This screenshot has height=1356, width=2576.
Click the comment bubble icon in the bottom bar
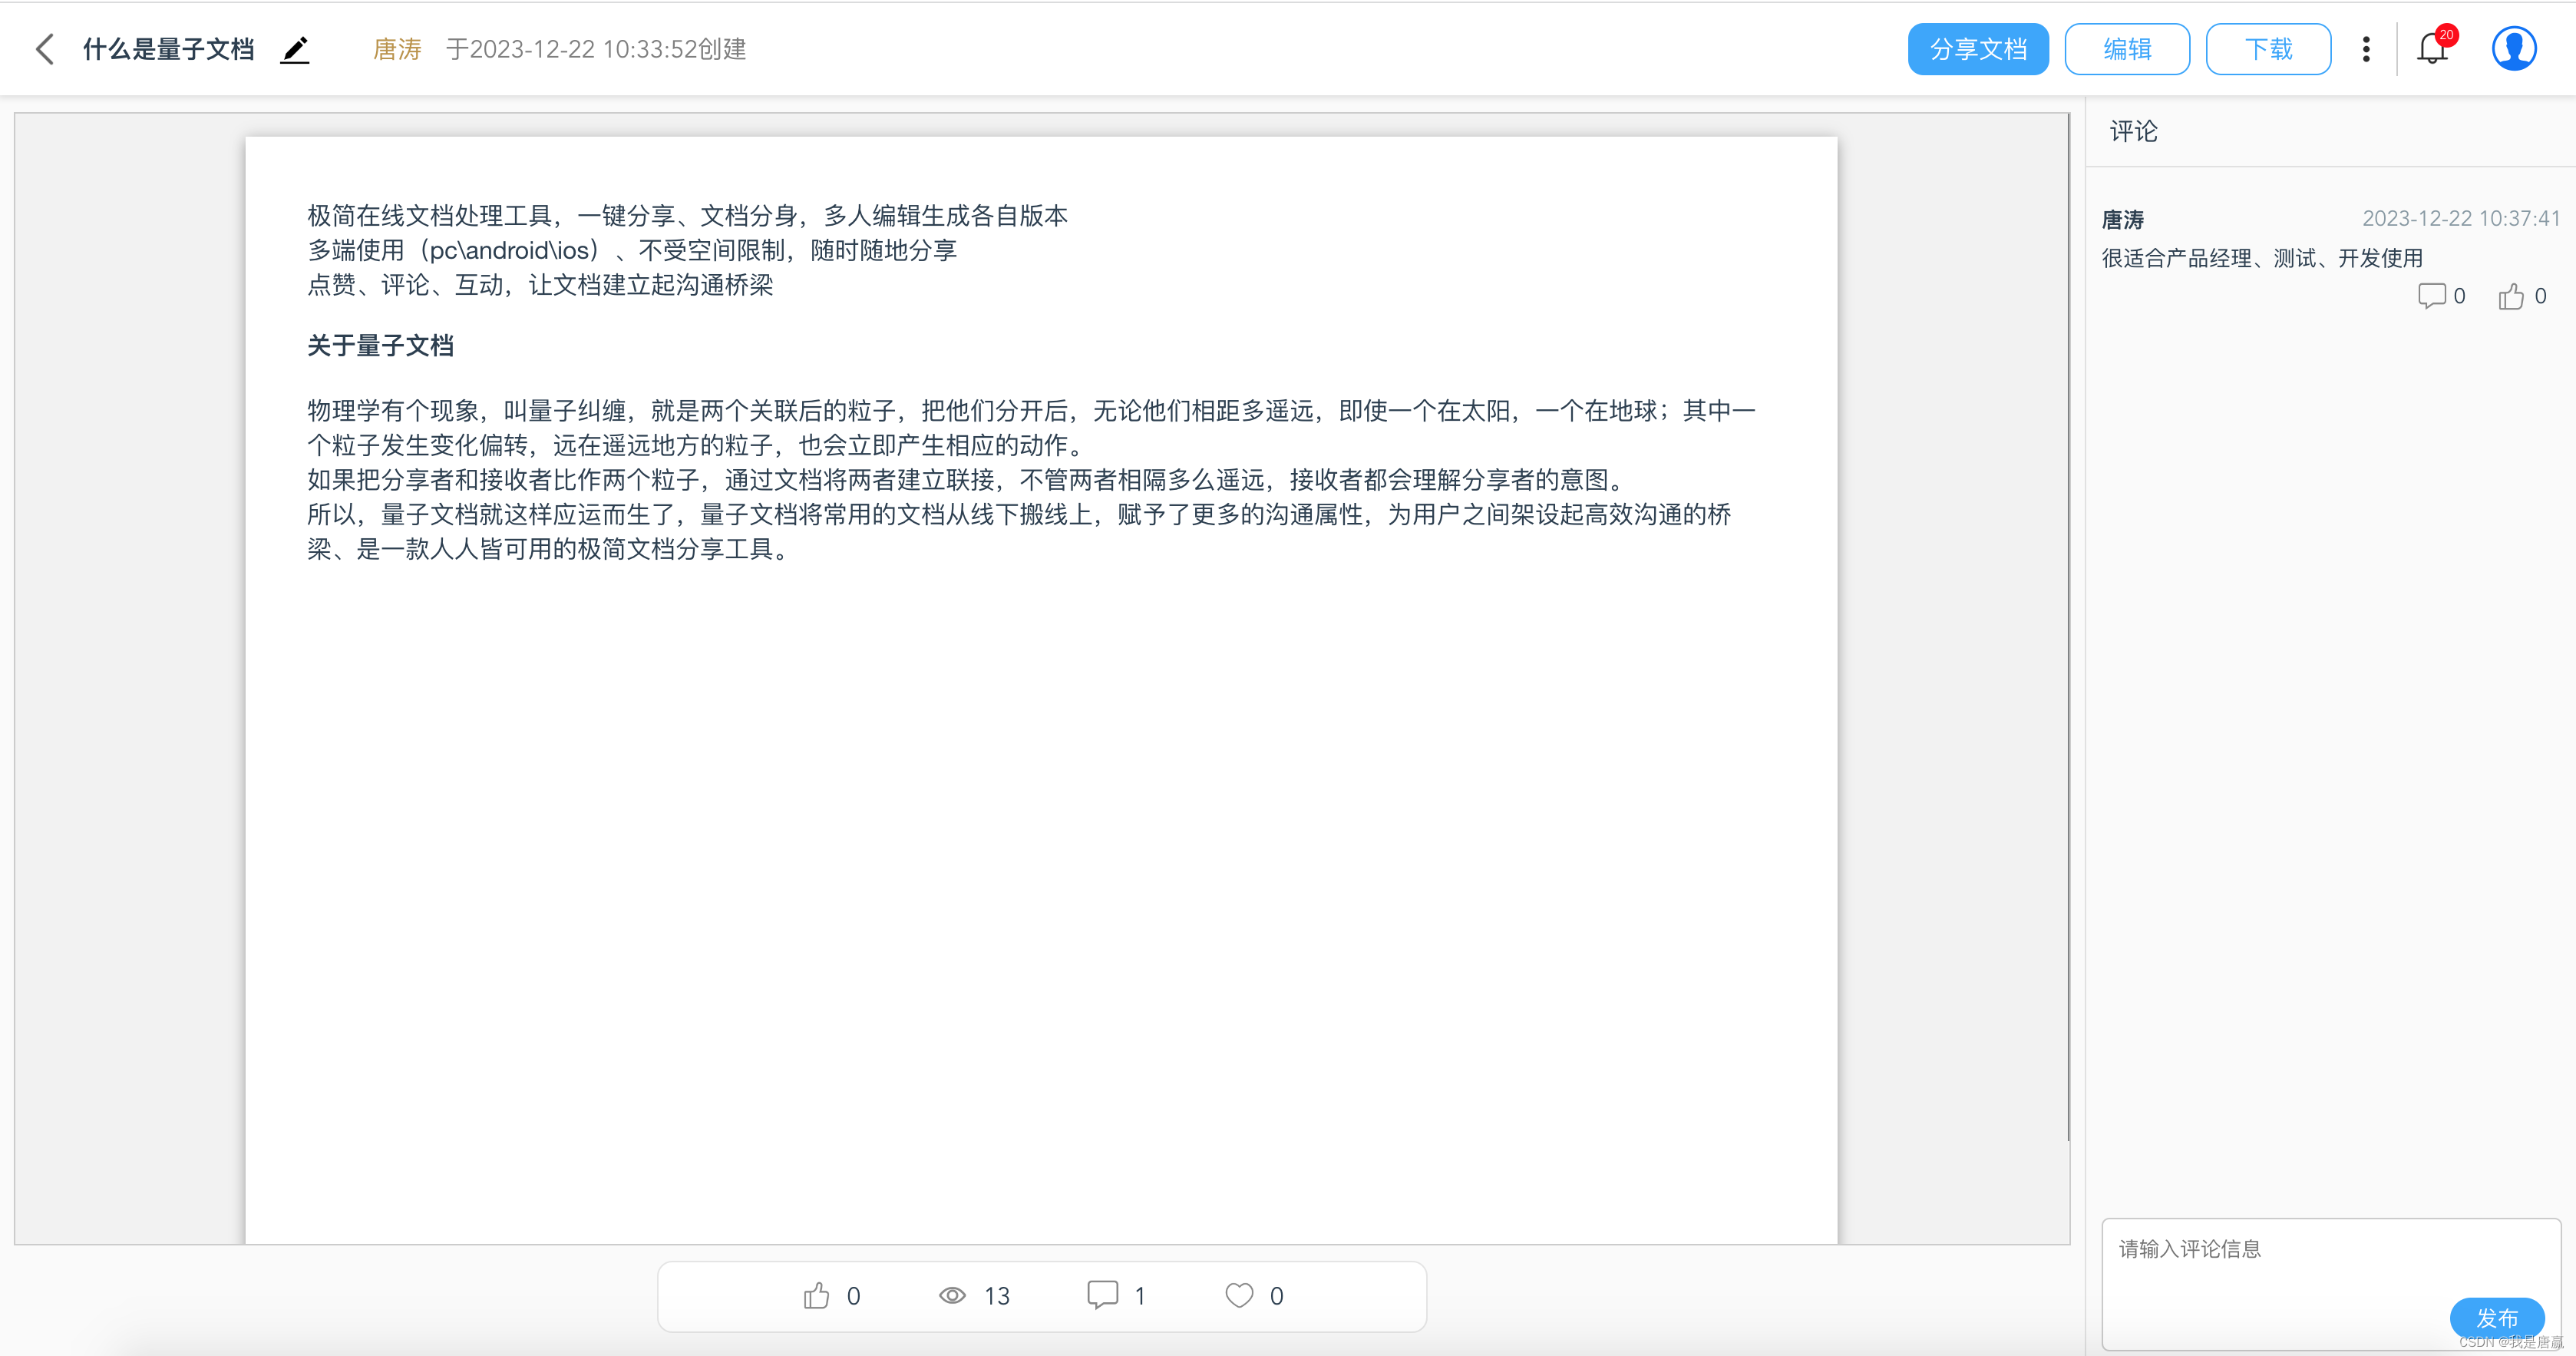point(1102,1295)
